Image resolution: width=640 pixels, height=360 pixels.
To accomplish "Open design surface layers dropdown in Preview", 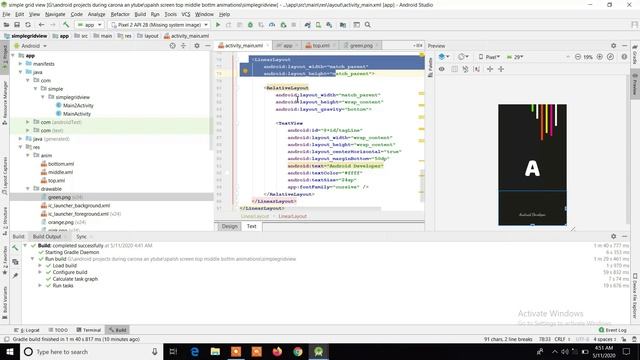I will 444,57.
